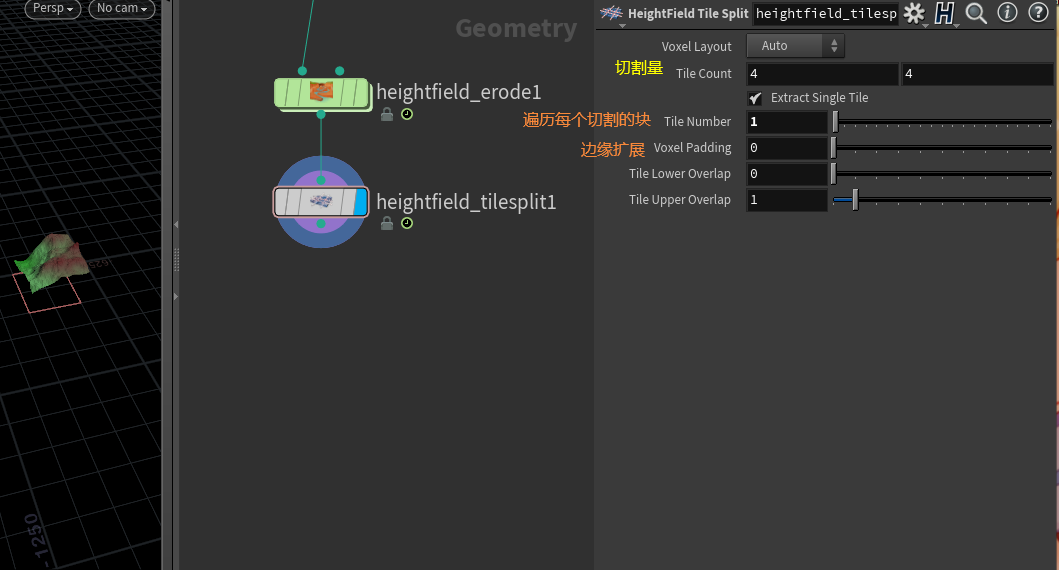Click the terrain heightfield in the viewport

pos(51,262)
